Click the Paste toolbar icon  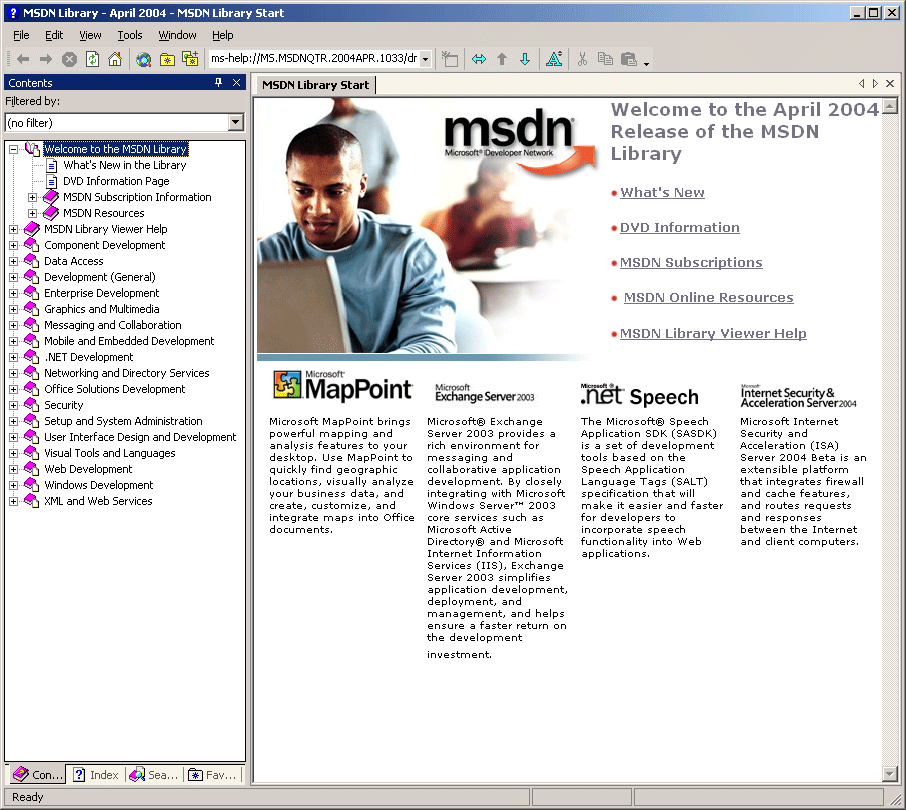(629, 59)
